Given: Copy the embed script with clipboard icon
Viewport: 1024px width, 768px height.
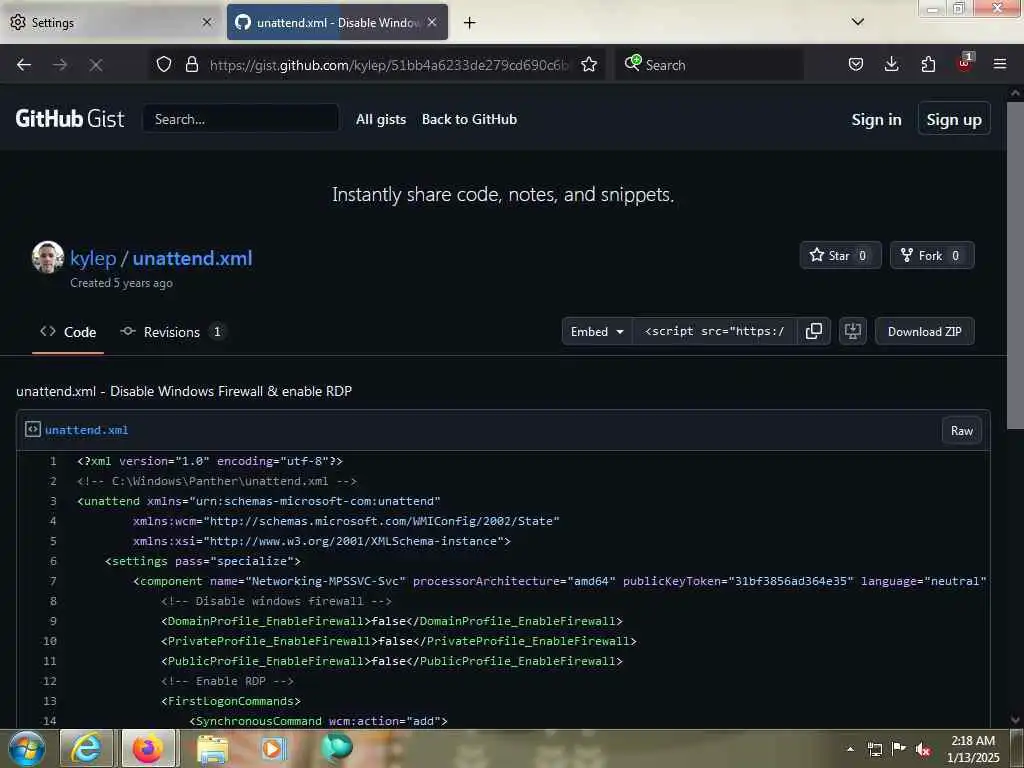Looking at the screenshot, I should [814, 332].
